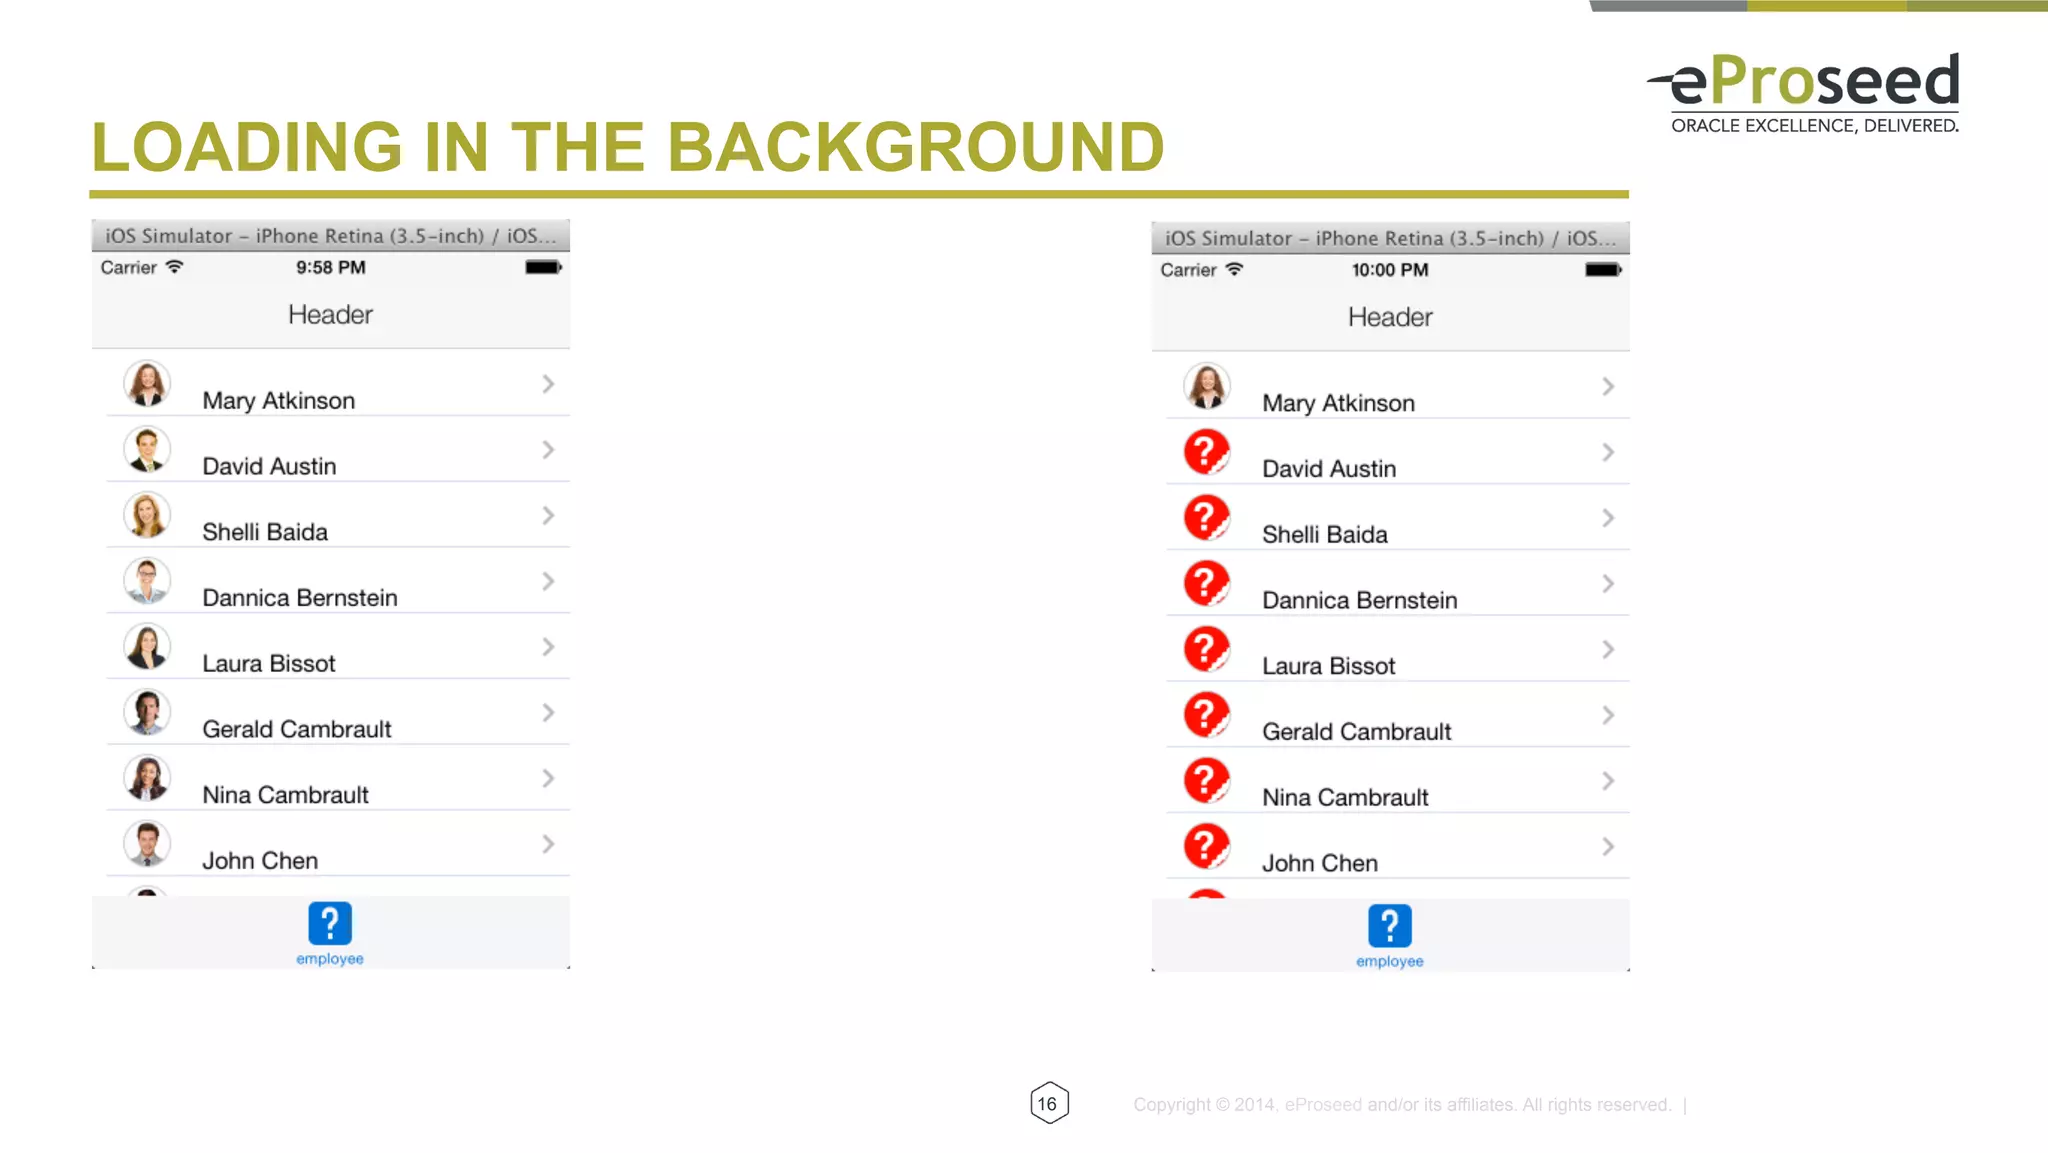Click Shelli Baida's photo in left list

tap(147, 516)
